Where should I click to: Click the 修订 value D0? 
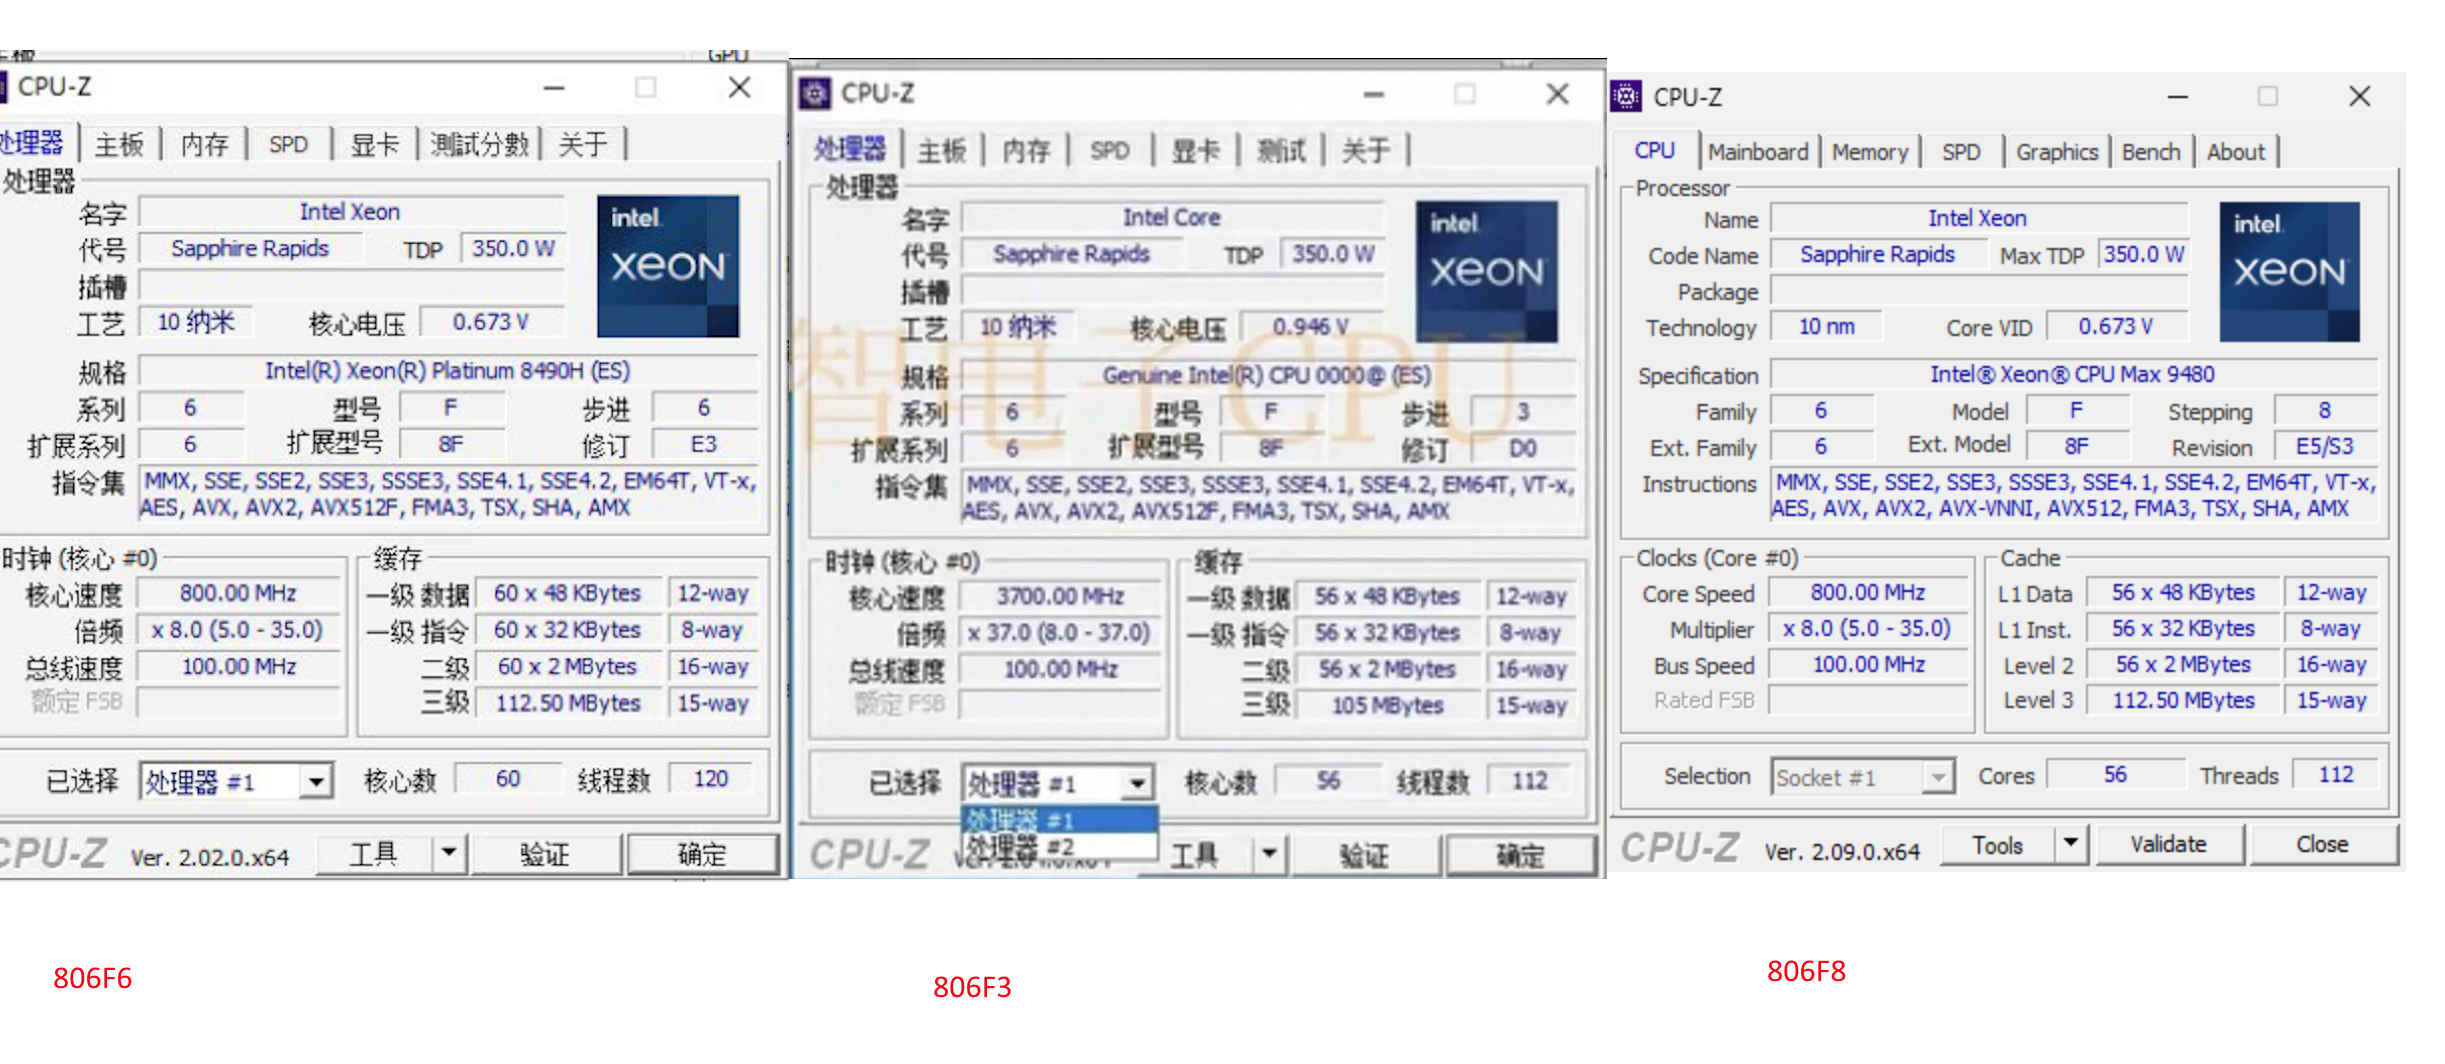(x=1523, y=449)
